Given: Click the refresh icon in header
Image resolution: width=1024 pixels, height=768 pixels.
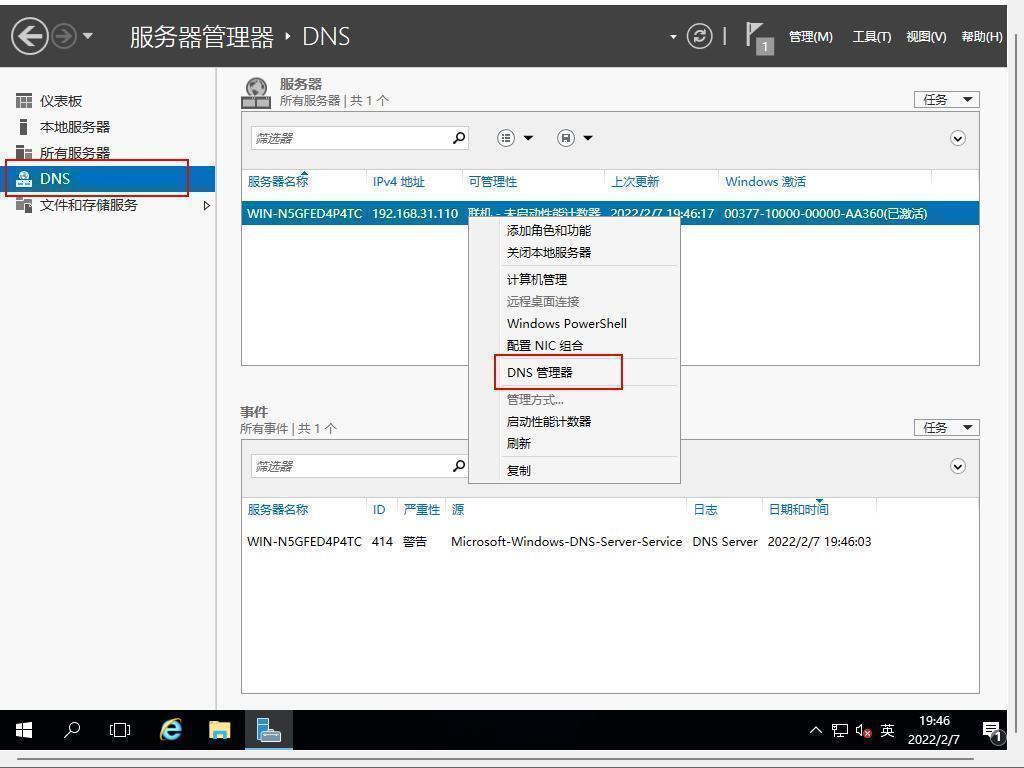Looking at the screenshot, I should pyautogui.click(x=699, y=36).
